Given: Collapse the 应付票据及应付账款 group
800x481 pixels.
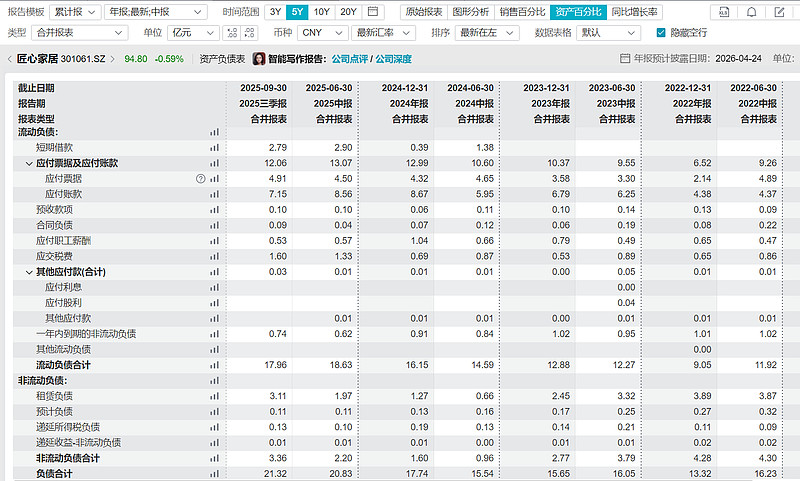Looking at the screenshot, I should 29,163.
